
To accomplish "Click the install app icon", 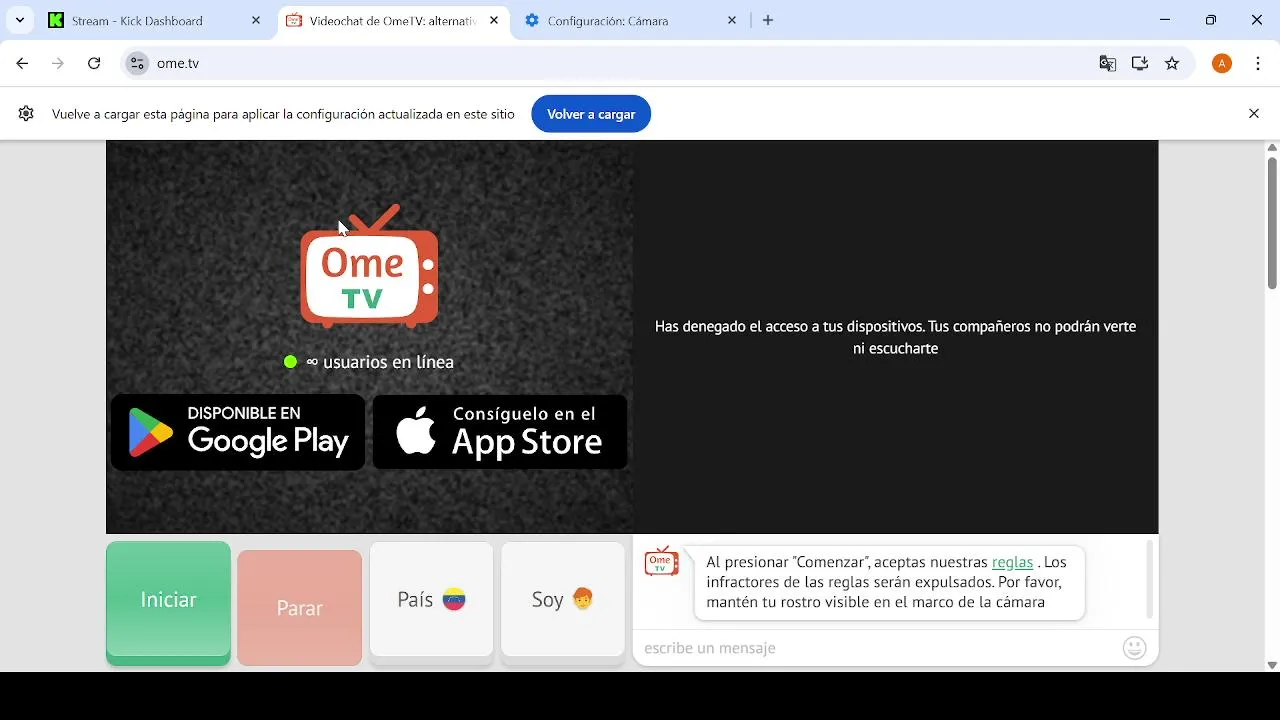I will [x=1140, y=64].
